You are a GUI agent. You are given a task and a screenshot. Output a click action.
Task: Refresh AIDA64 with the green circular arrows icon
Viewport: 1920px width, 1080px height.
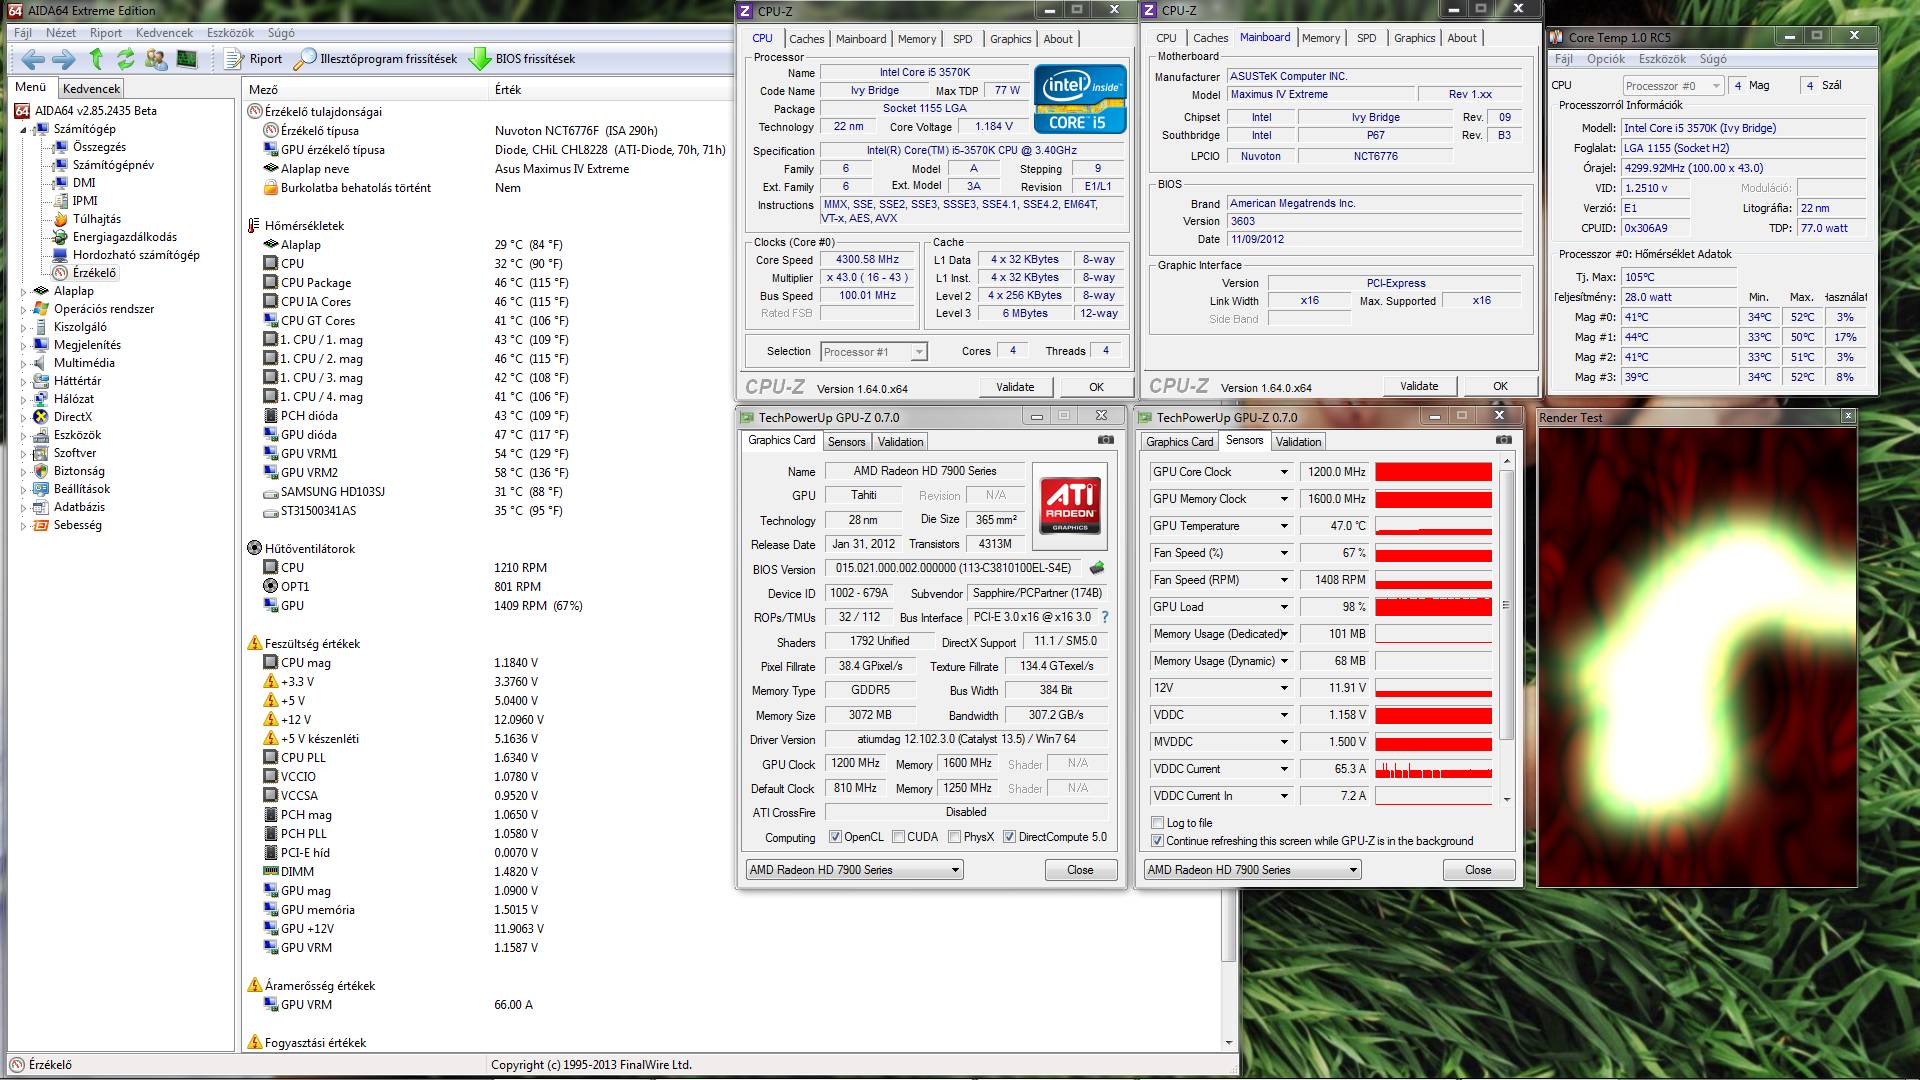click(x=126, y=59)
